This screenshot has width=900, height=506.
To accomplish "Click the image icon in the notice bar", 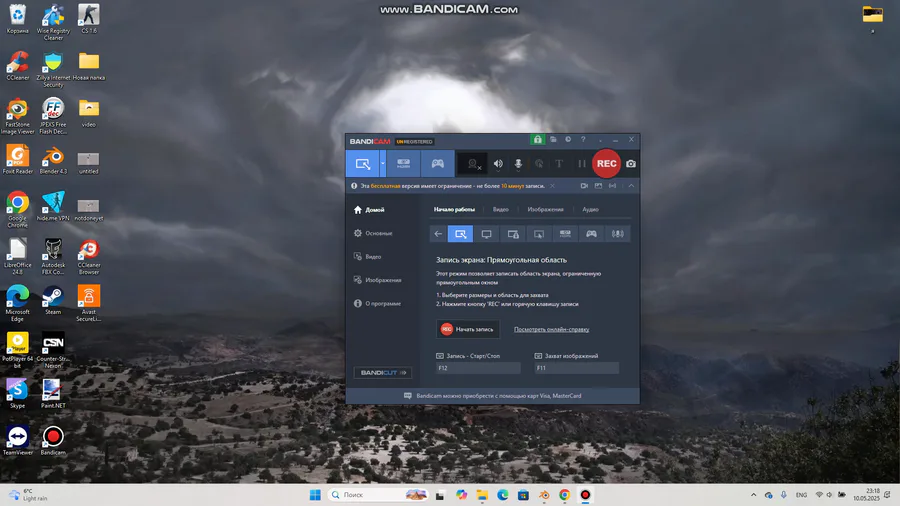I will pos(598,186).
